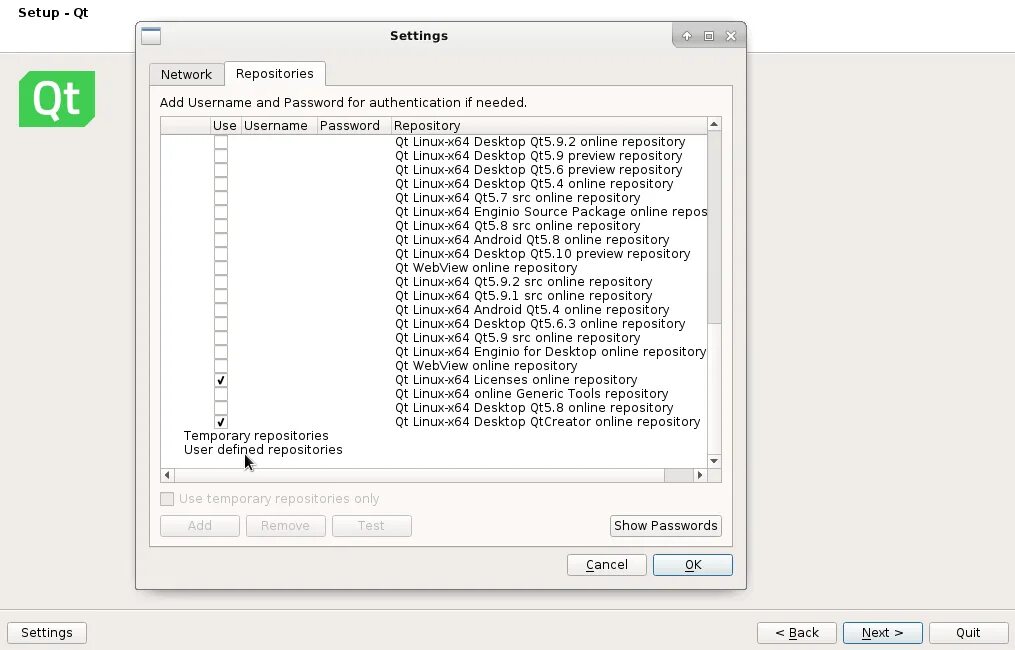
Task: Select the User defined repositories tree item
Action: (263, 450)
